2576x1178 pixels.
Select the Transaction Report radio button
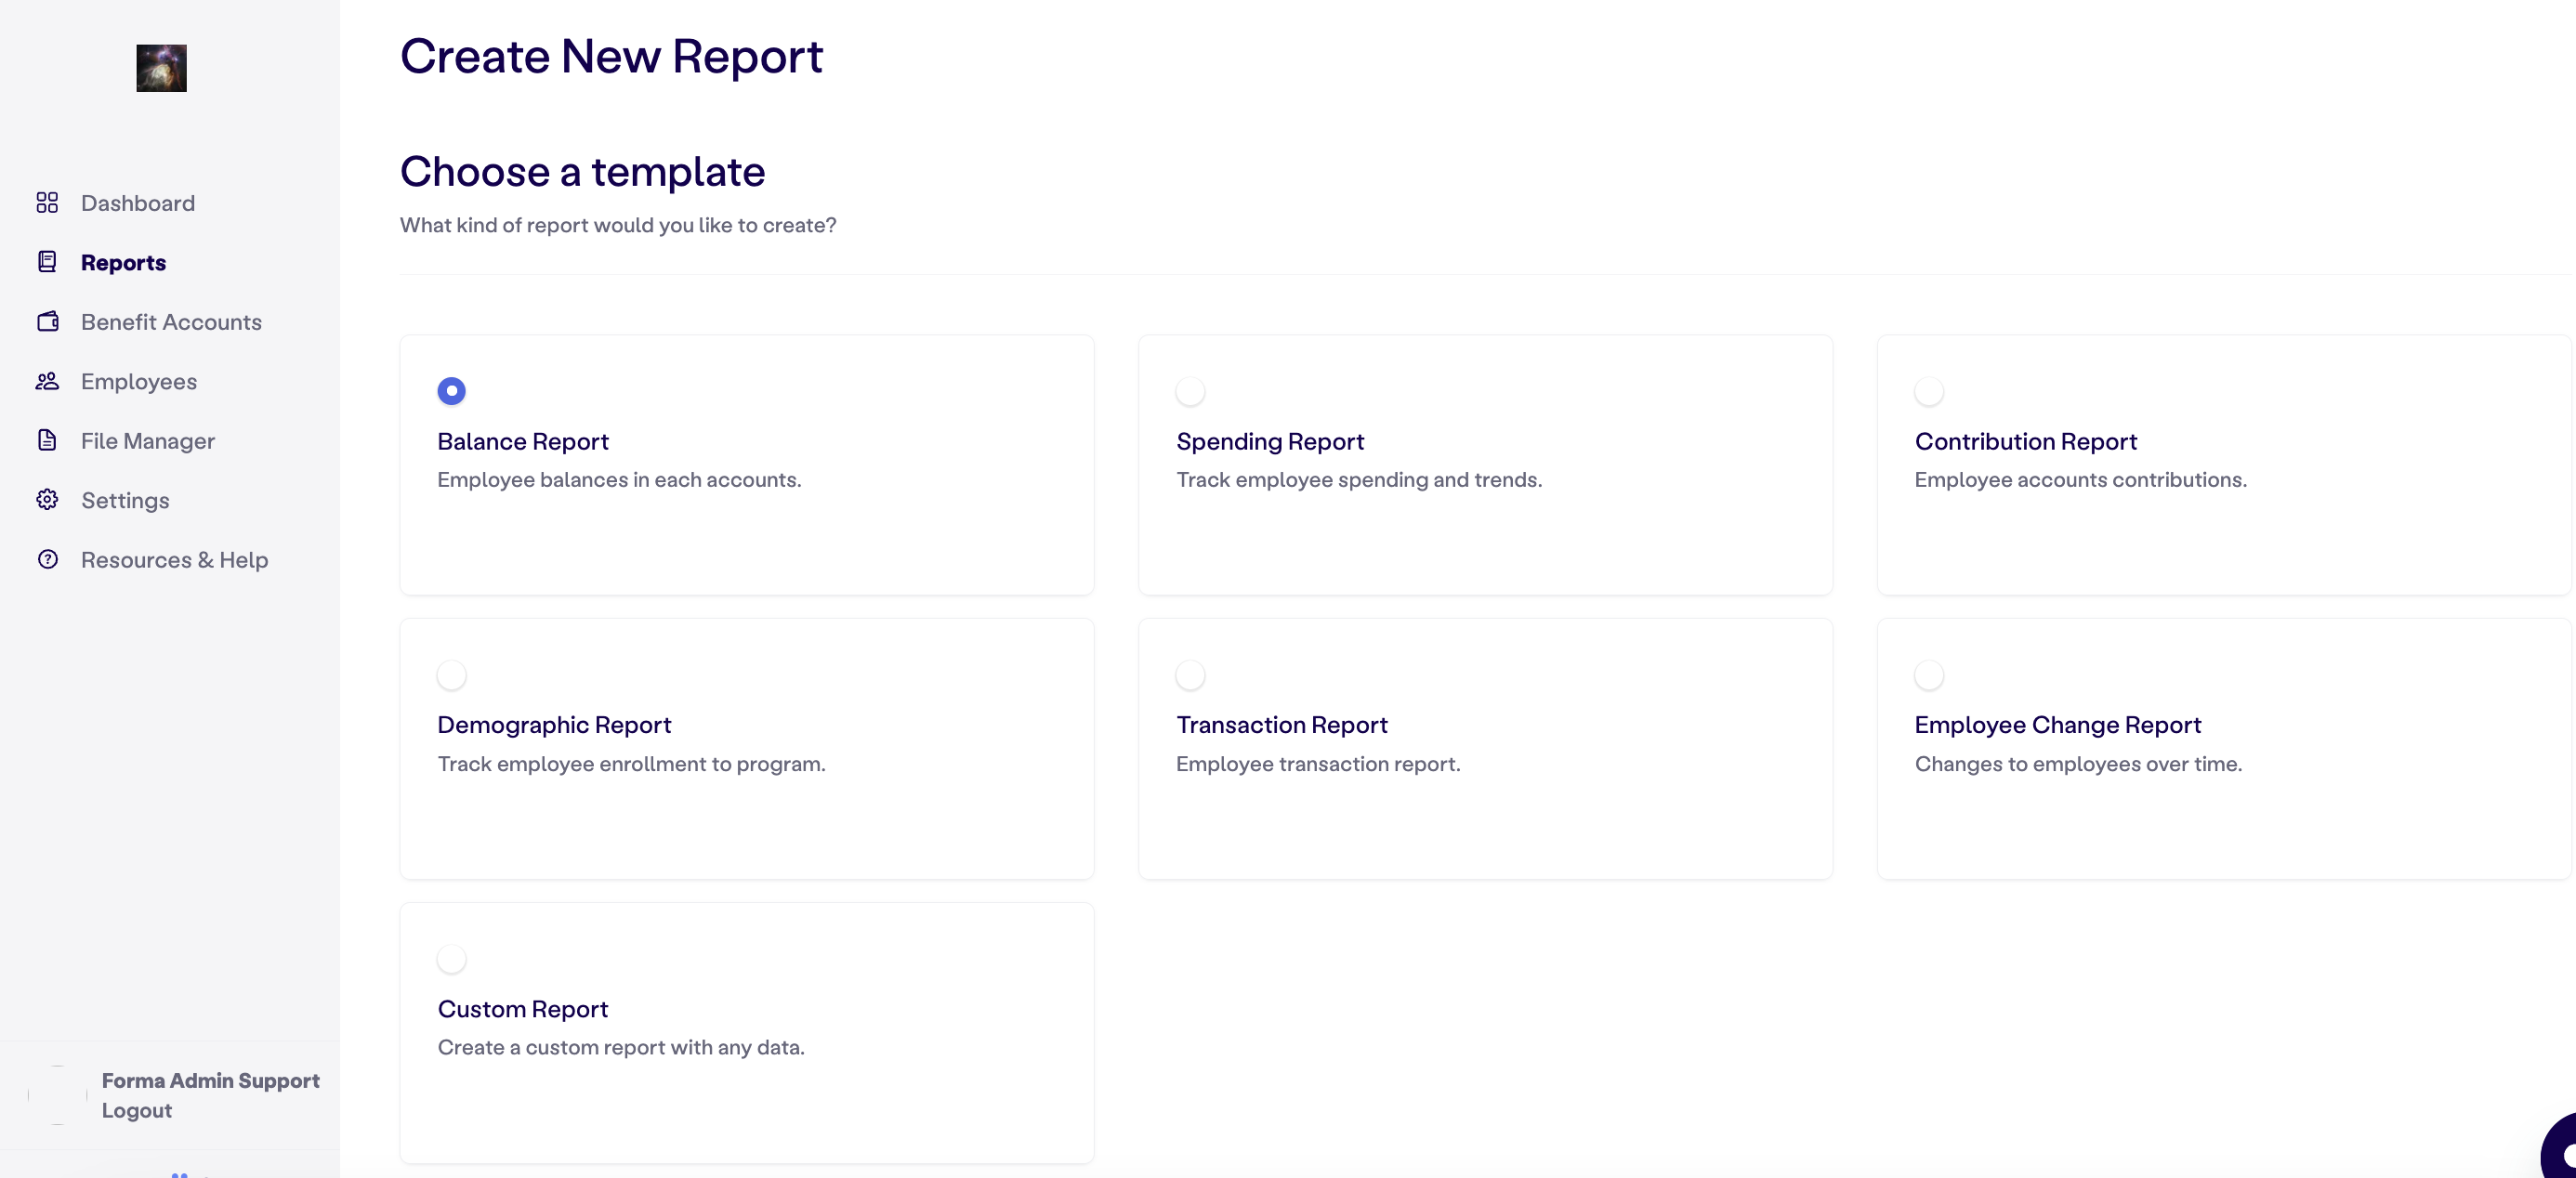(x=1190, y=675)
